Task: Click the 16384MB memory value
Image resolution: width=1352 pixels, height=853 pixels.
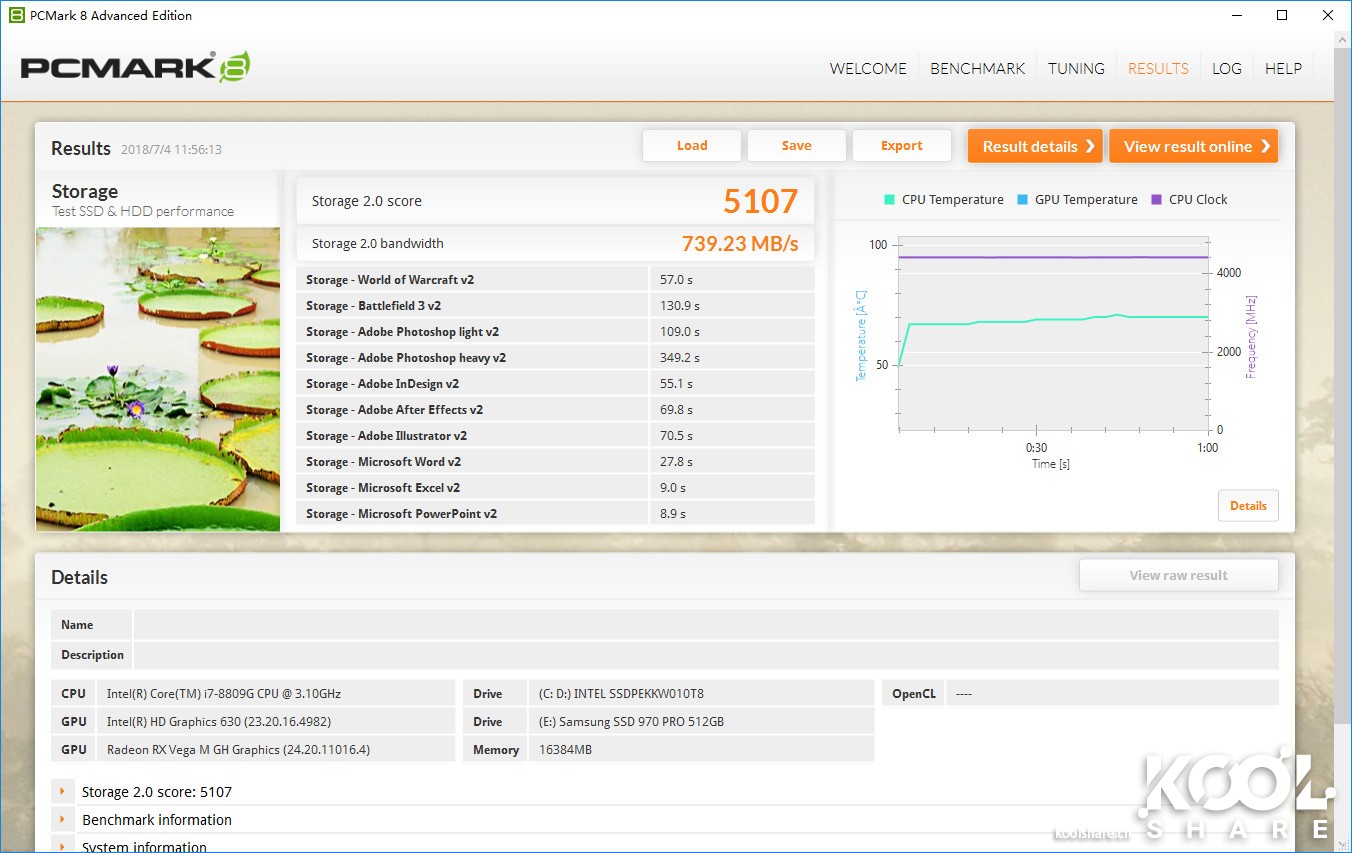Action: click(701, 750)
